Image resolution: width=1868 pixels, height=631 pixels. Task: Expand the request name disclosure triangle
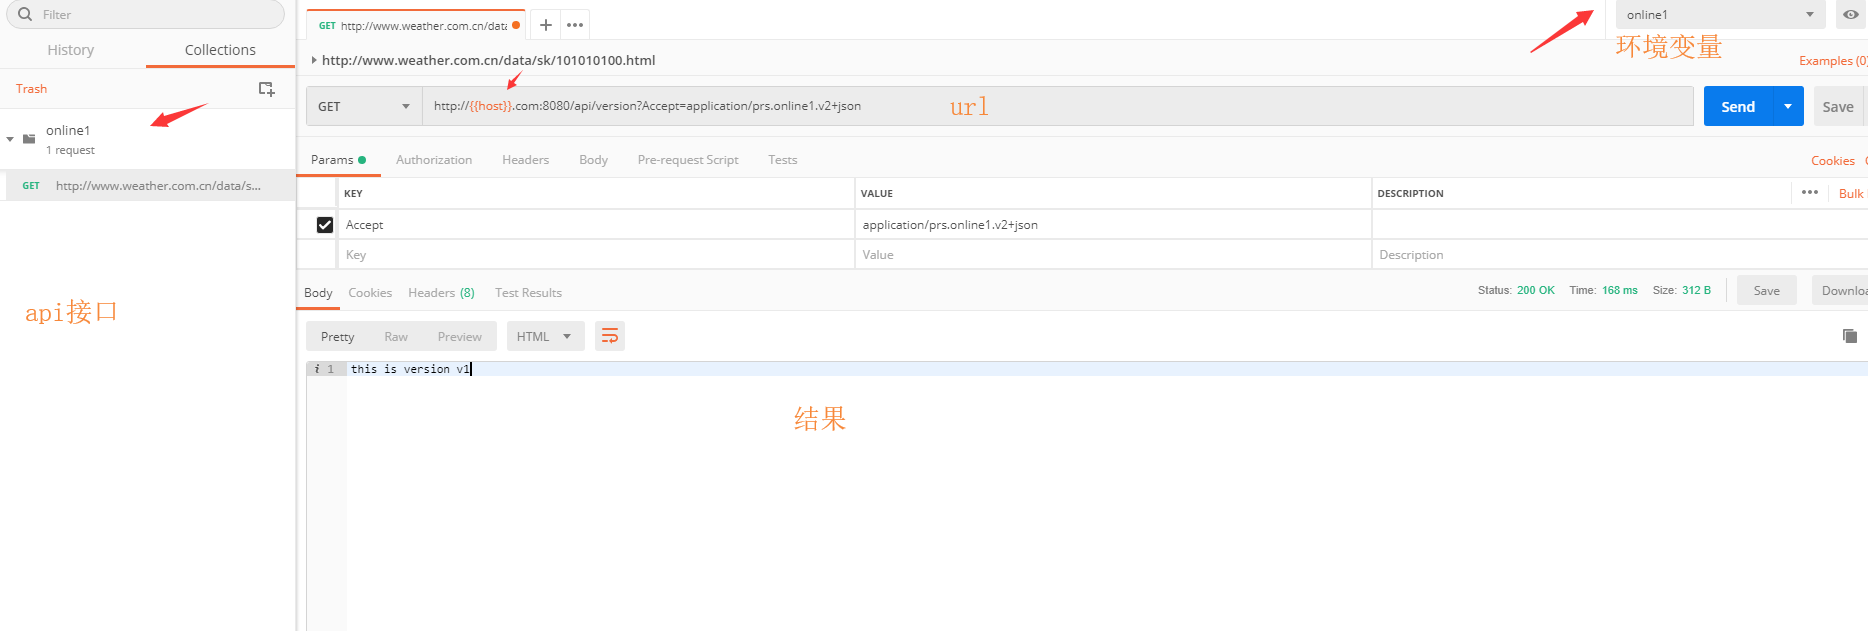click(x=314, y=60)
